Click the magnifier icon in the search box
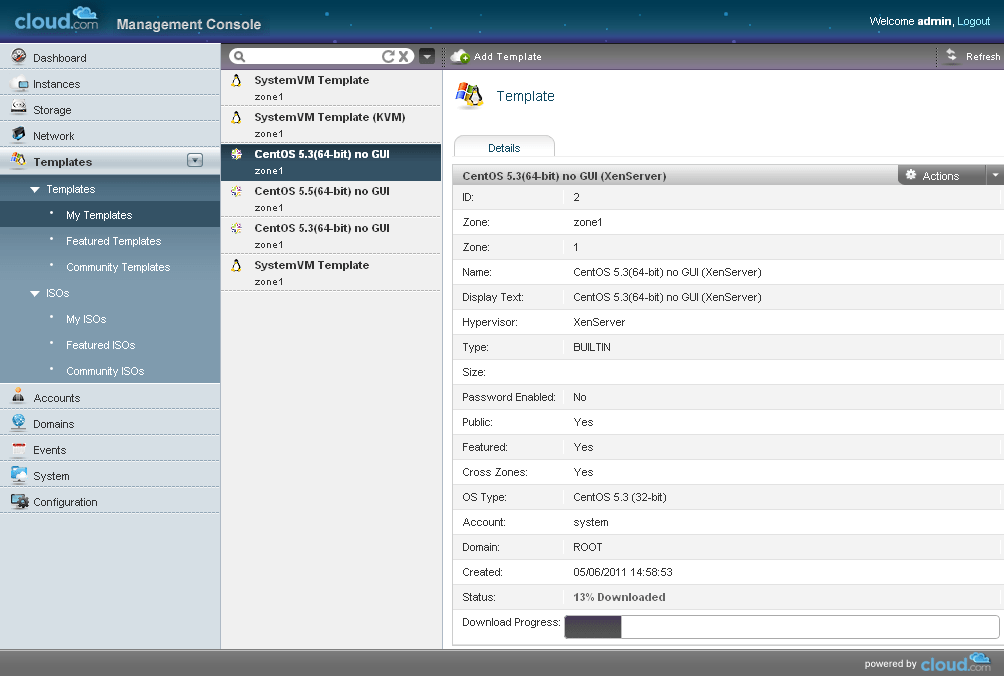The image size is (1004, 676). click(x=239, y=56)
